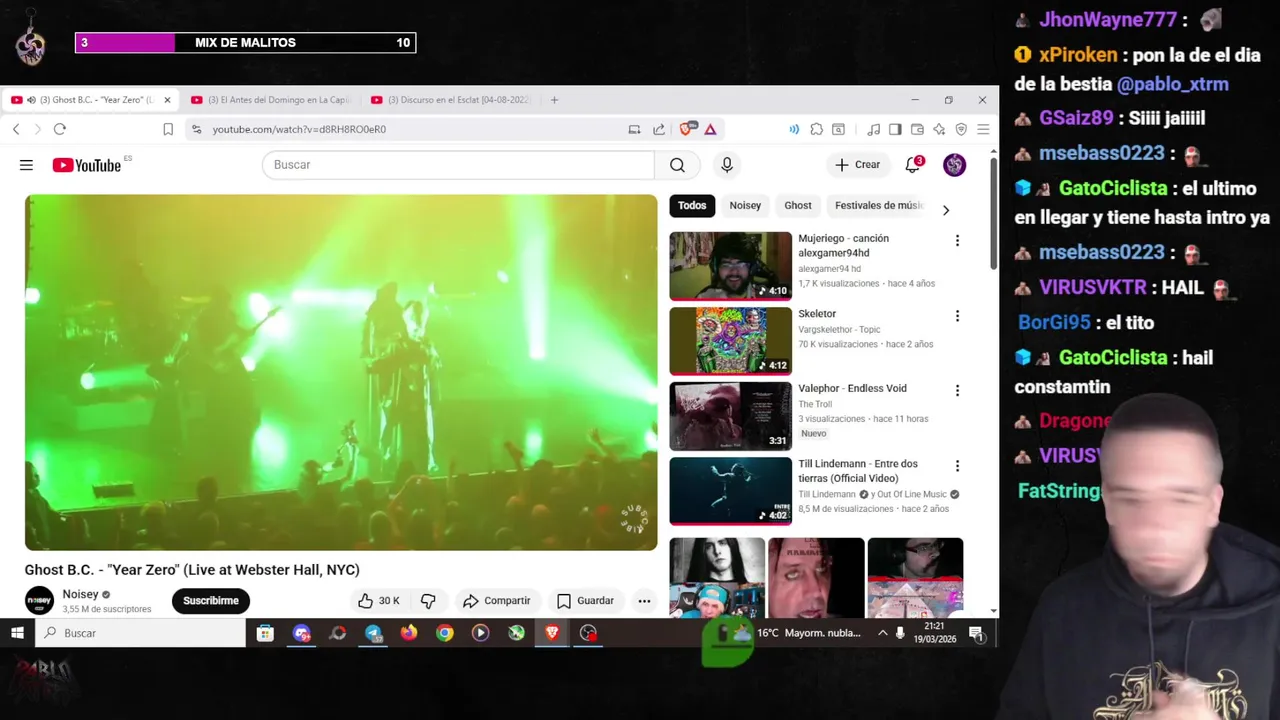1280x720 pixels.
Task: Click the YouTube Buscar search field
Action: coord(458,165)
